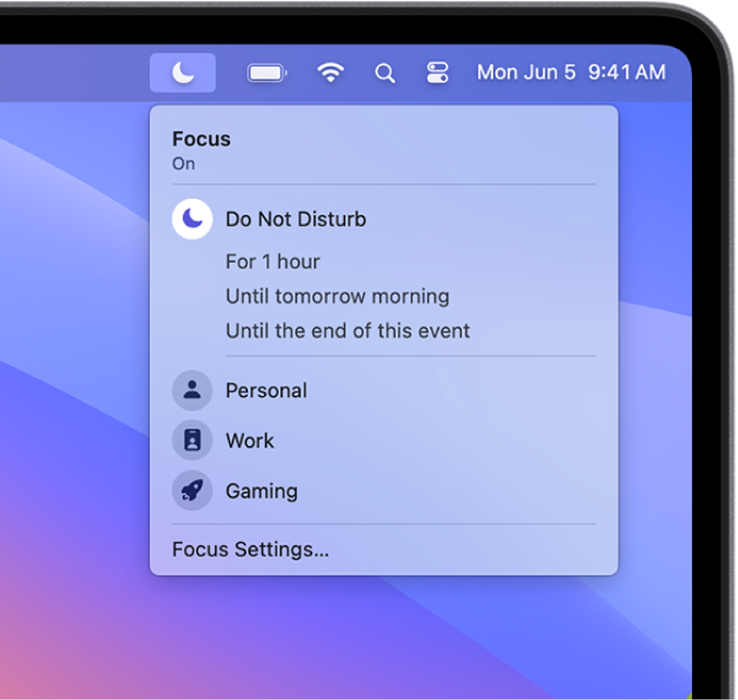Open the date and time clock
738x700 pixels.
pyautogui.click(x=571, y=72)
